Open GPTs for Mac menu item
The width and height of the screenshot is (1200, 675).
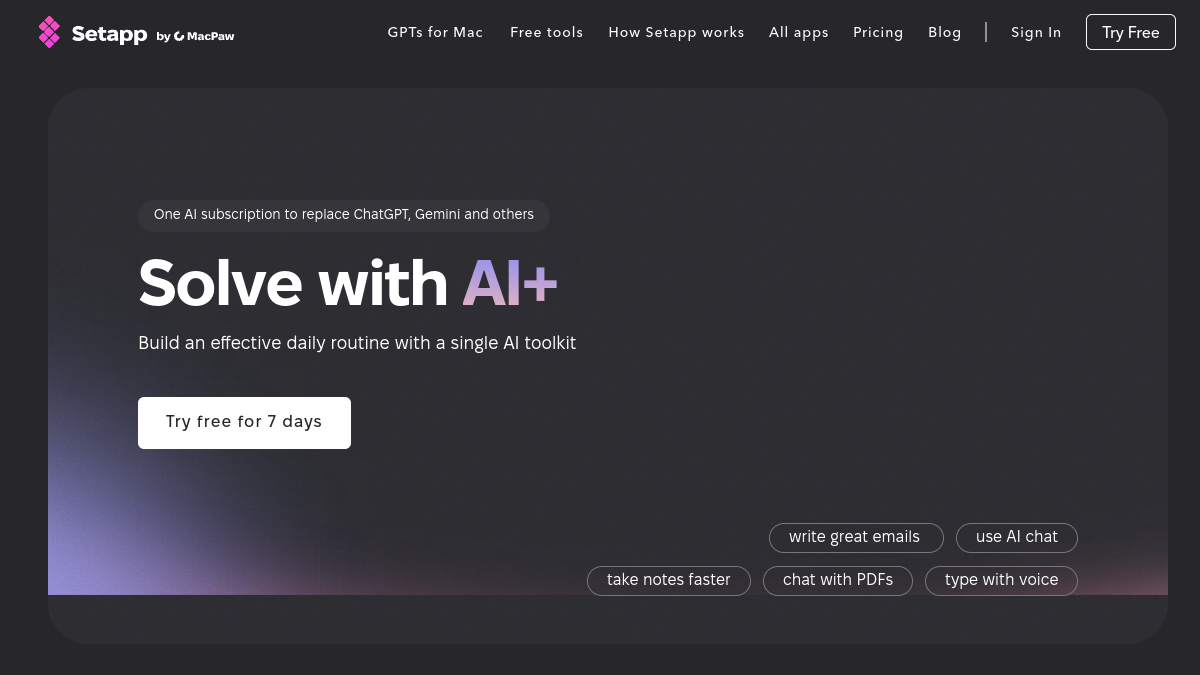[435, 32]
